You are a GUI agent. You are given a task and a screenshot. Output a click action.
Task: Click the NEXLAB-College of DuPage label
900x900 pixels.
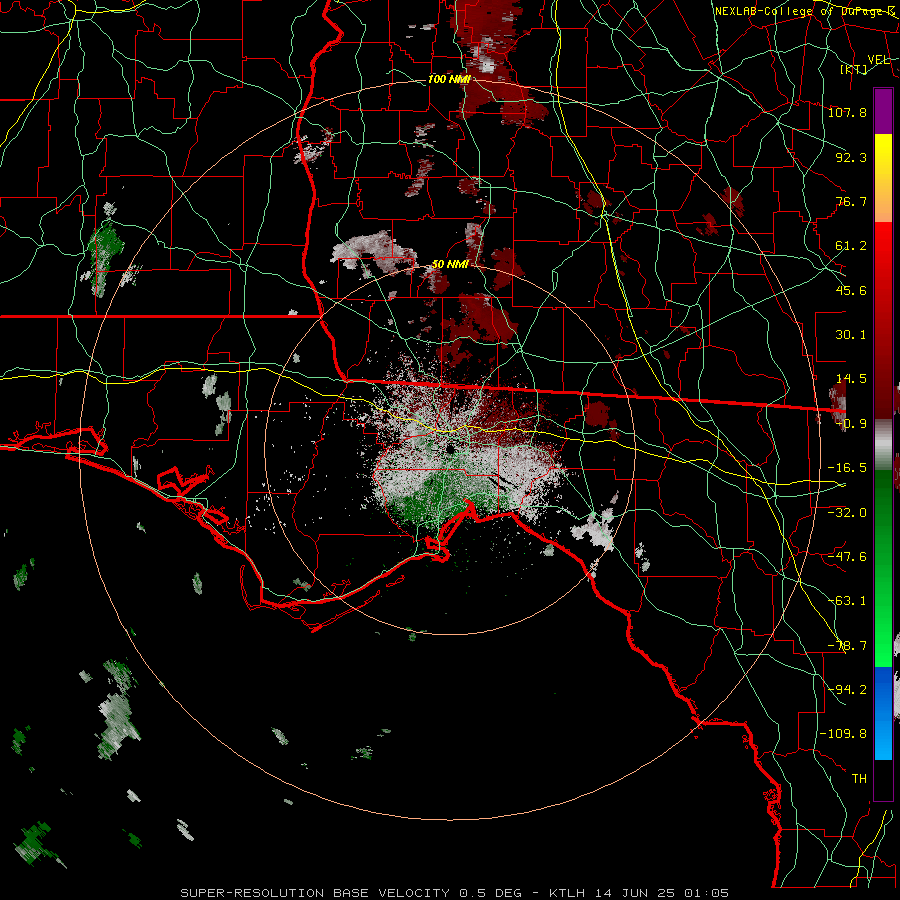tap(805, 11)
